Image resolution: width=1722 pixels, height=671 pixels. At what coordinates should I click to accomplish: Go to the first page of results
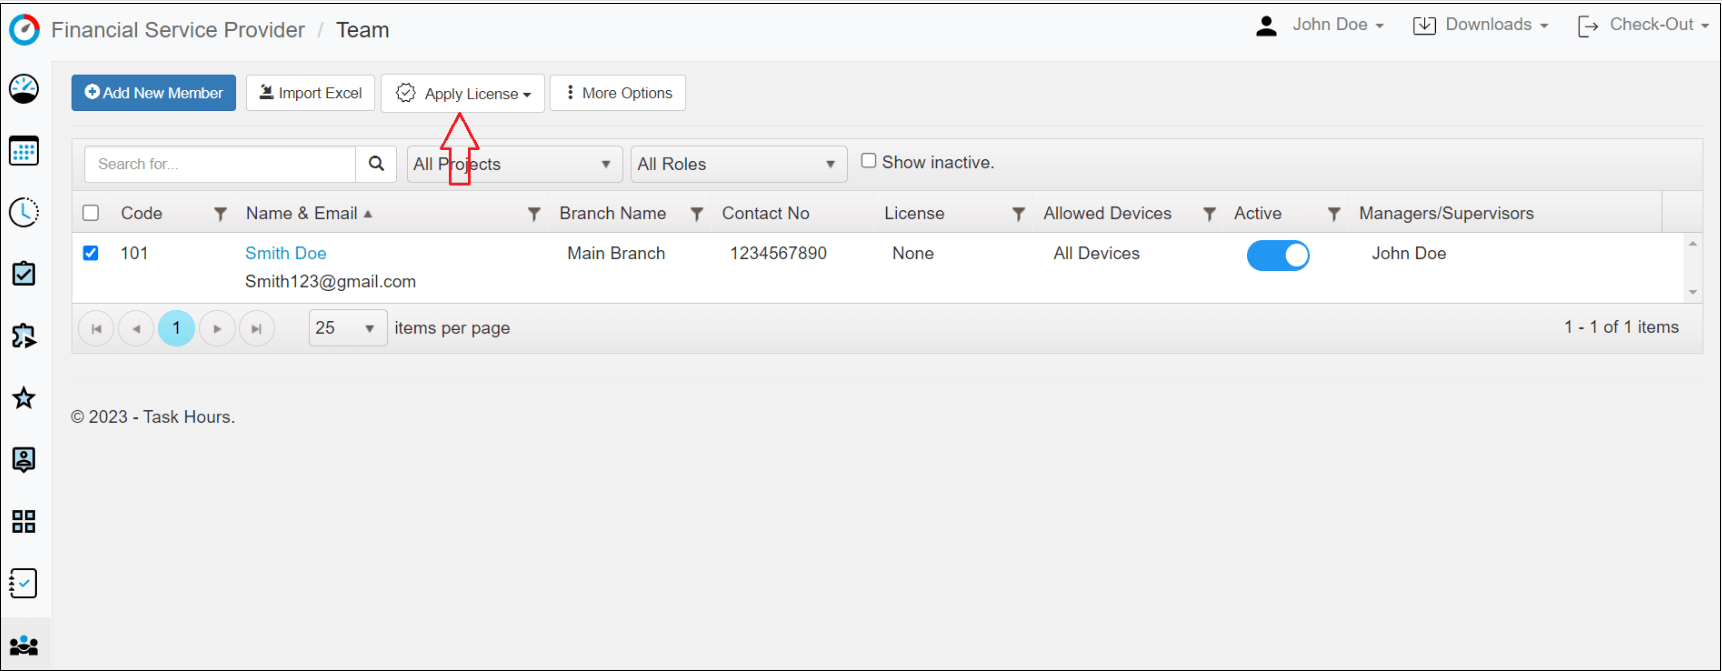click(96, 328)
